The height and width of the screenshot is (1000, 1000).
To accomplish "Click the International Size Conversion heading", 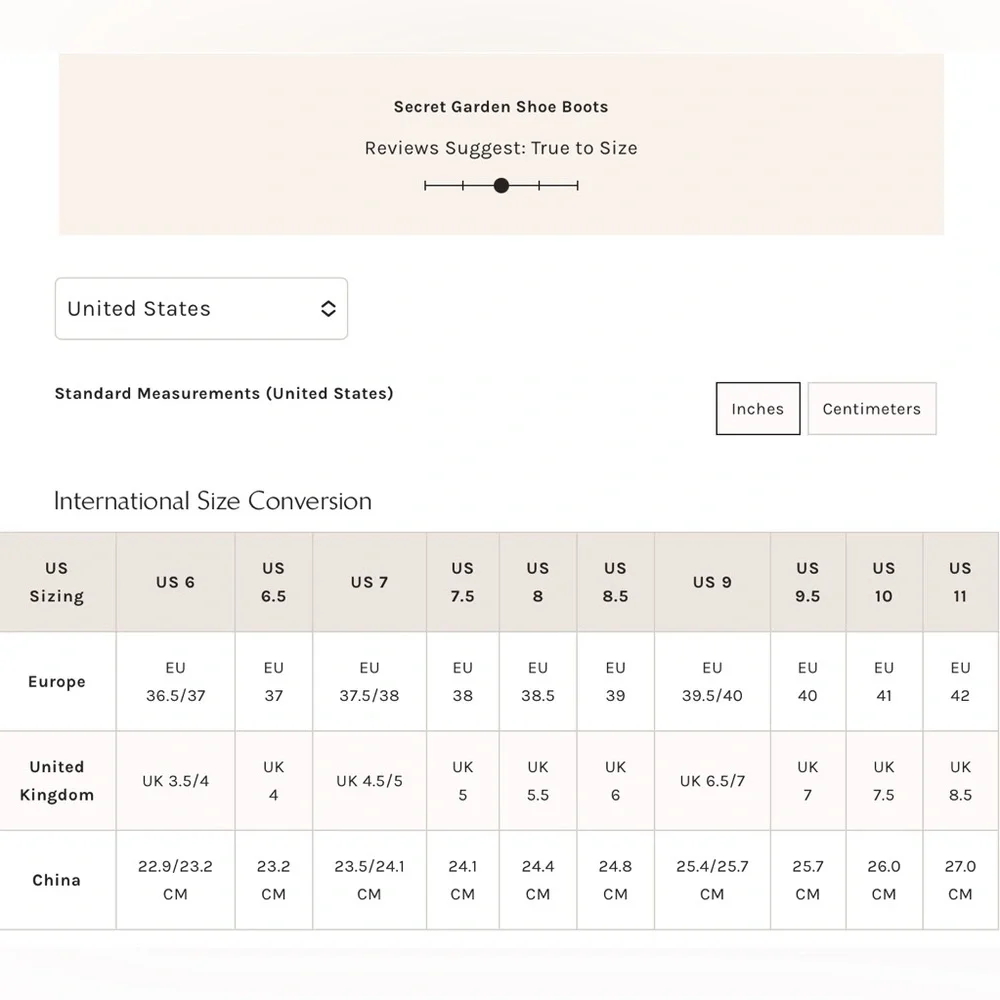I will point(212,501).
